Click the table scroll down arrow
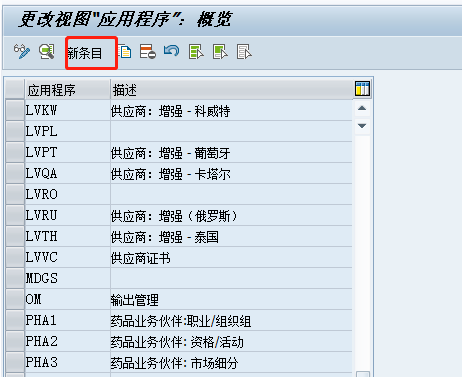462x377 pixels. click(362, 126)
